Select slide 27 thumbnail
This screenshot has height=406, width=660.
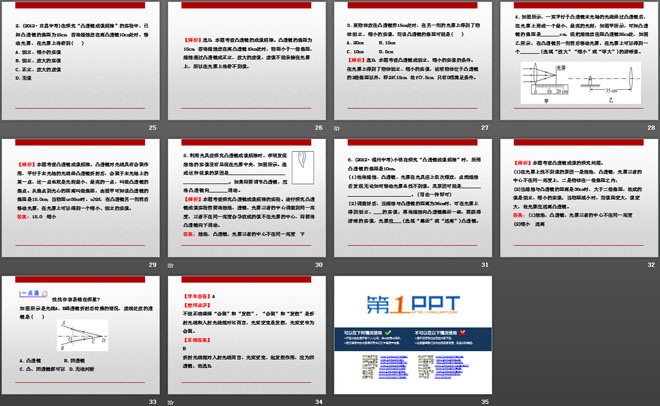coord(413,61)
